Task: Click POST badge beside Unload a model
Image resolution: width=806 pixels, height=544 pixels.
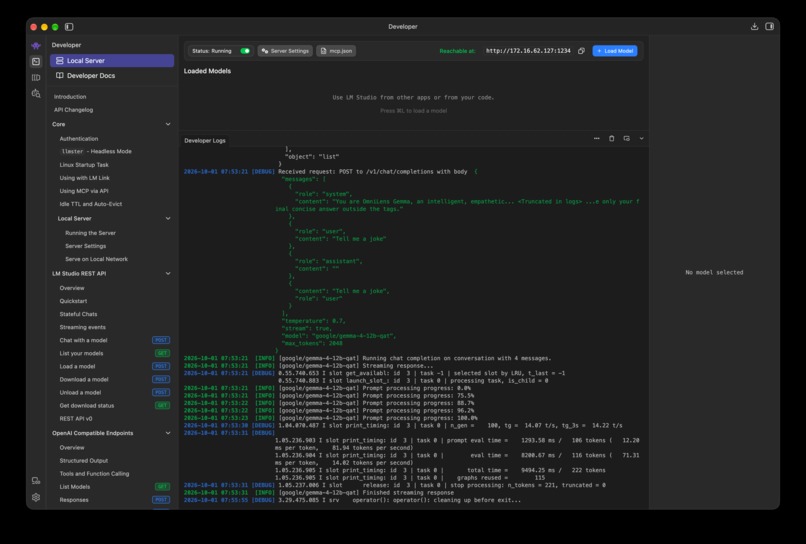Action: point(161,392)
